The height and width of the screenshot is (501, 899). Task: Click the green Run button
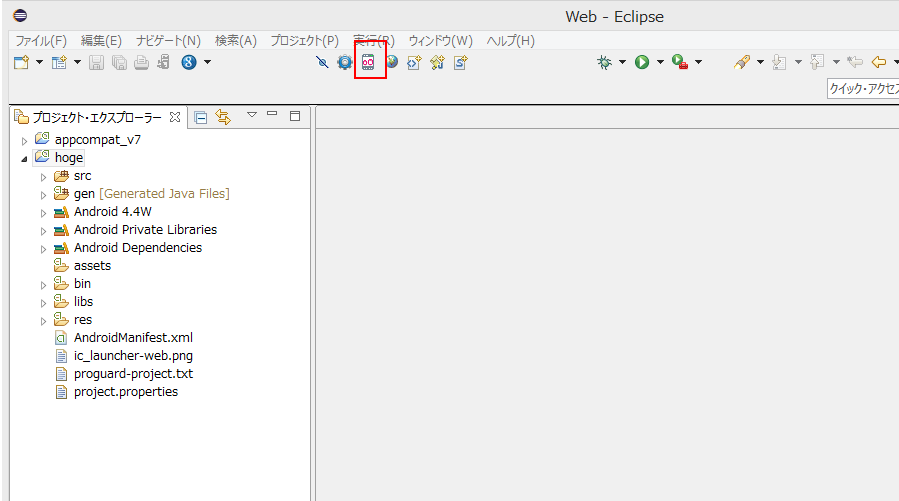(642, 62)
